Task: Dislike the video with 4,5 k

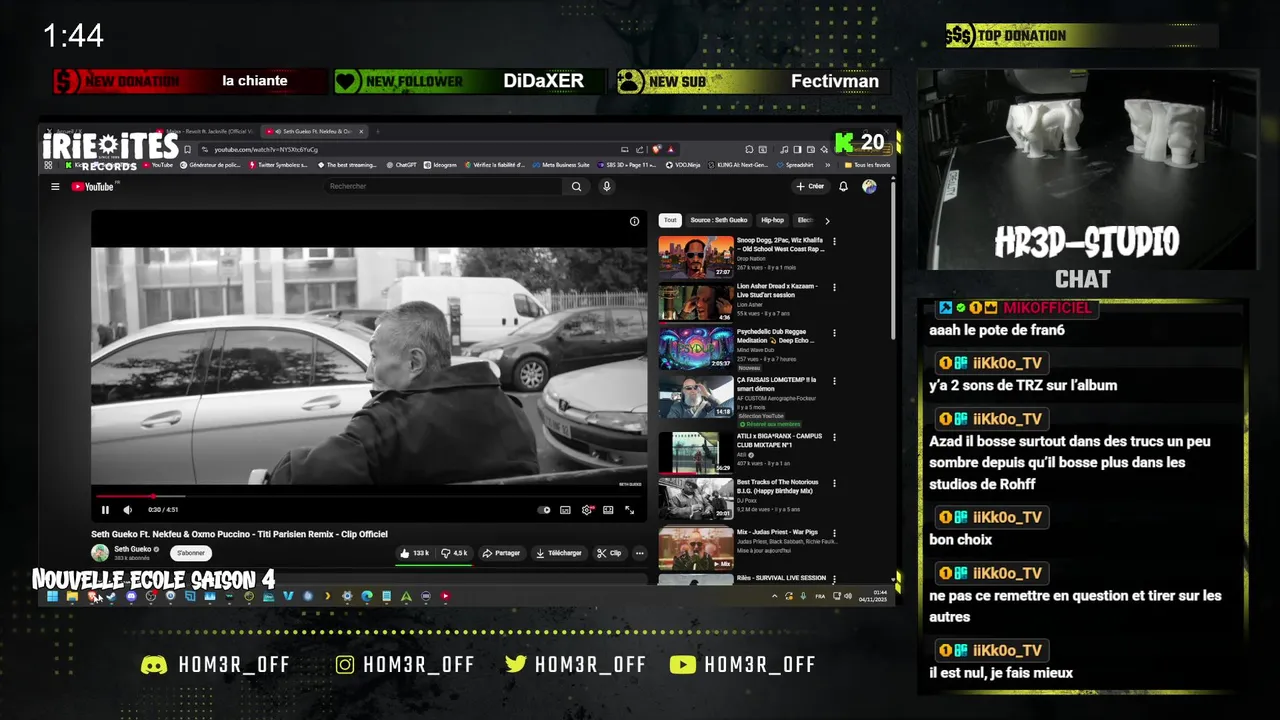Action: click(455, 553)
